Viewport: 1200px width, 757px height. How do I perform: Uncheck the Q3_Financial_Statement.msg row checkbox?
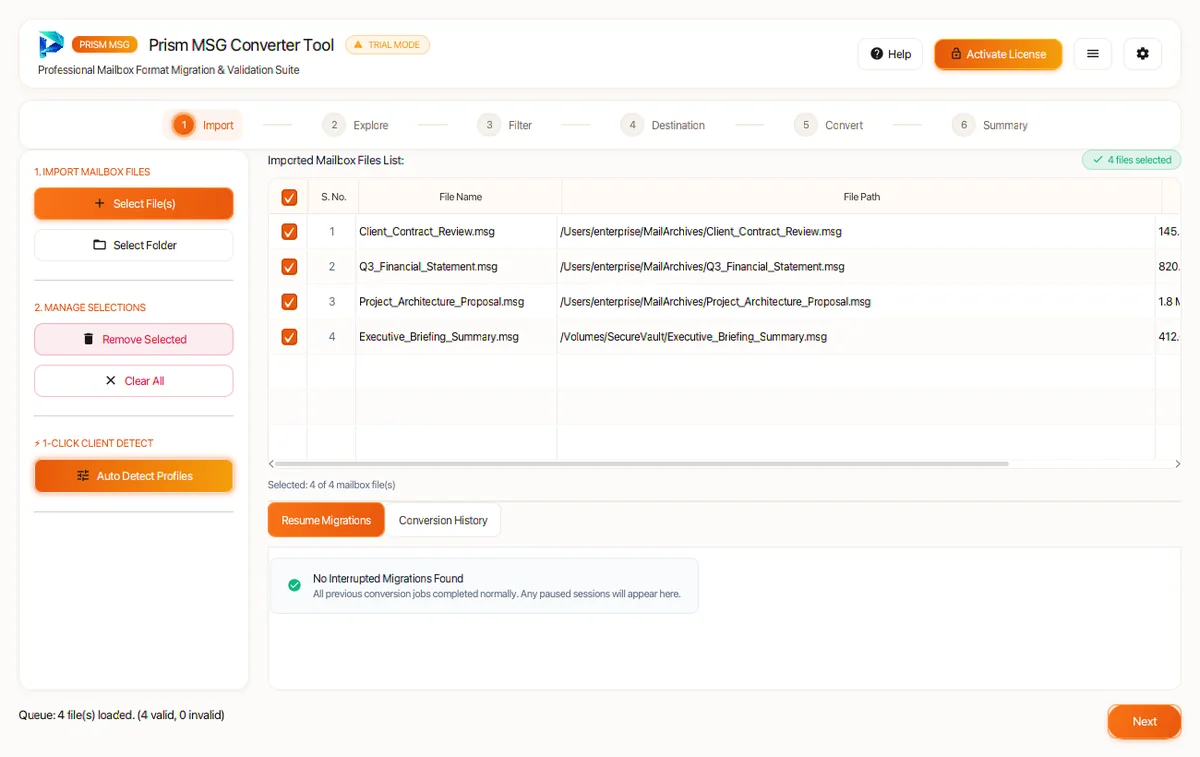click(289, 267)
